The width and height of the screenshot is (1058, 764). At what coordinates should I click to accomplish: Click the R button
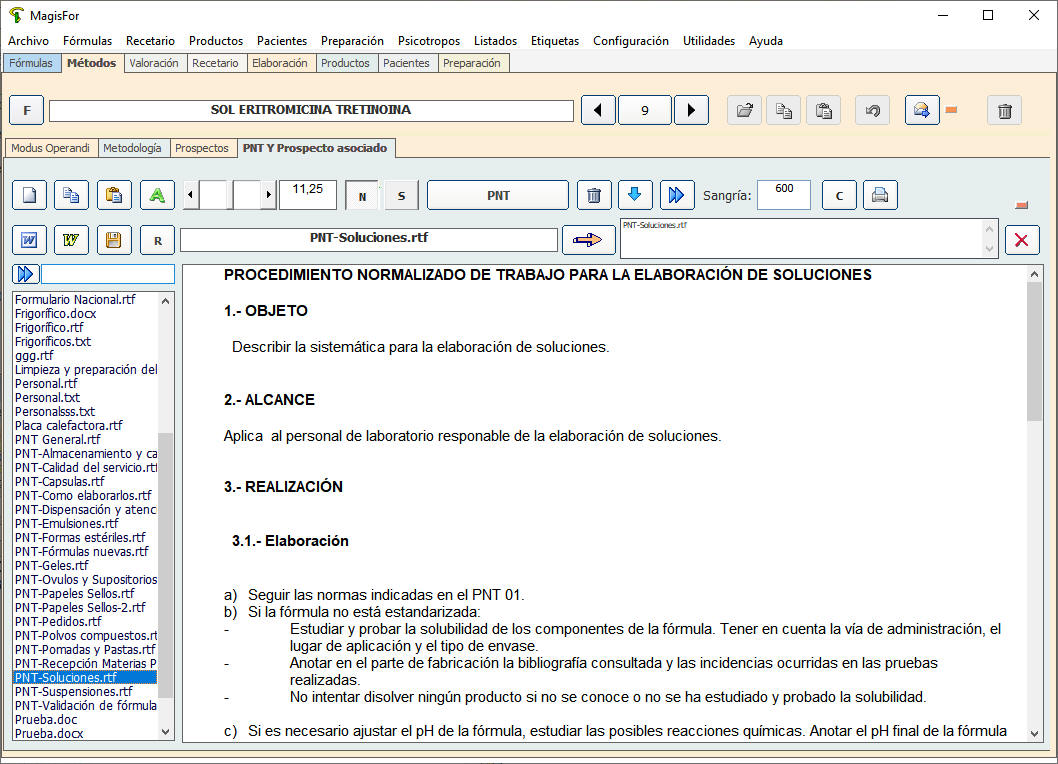pyautogui.click(x=157, y=240)
